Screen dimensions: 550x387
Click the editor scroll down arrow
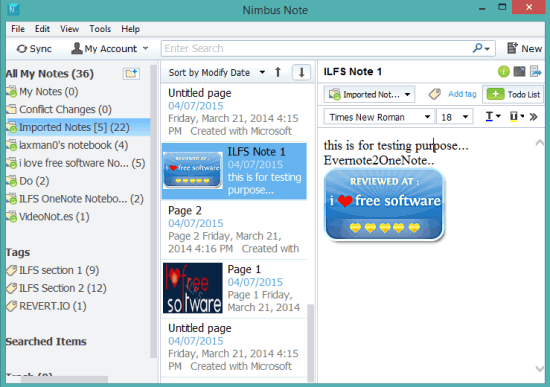pos(539,368)
